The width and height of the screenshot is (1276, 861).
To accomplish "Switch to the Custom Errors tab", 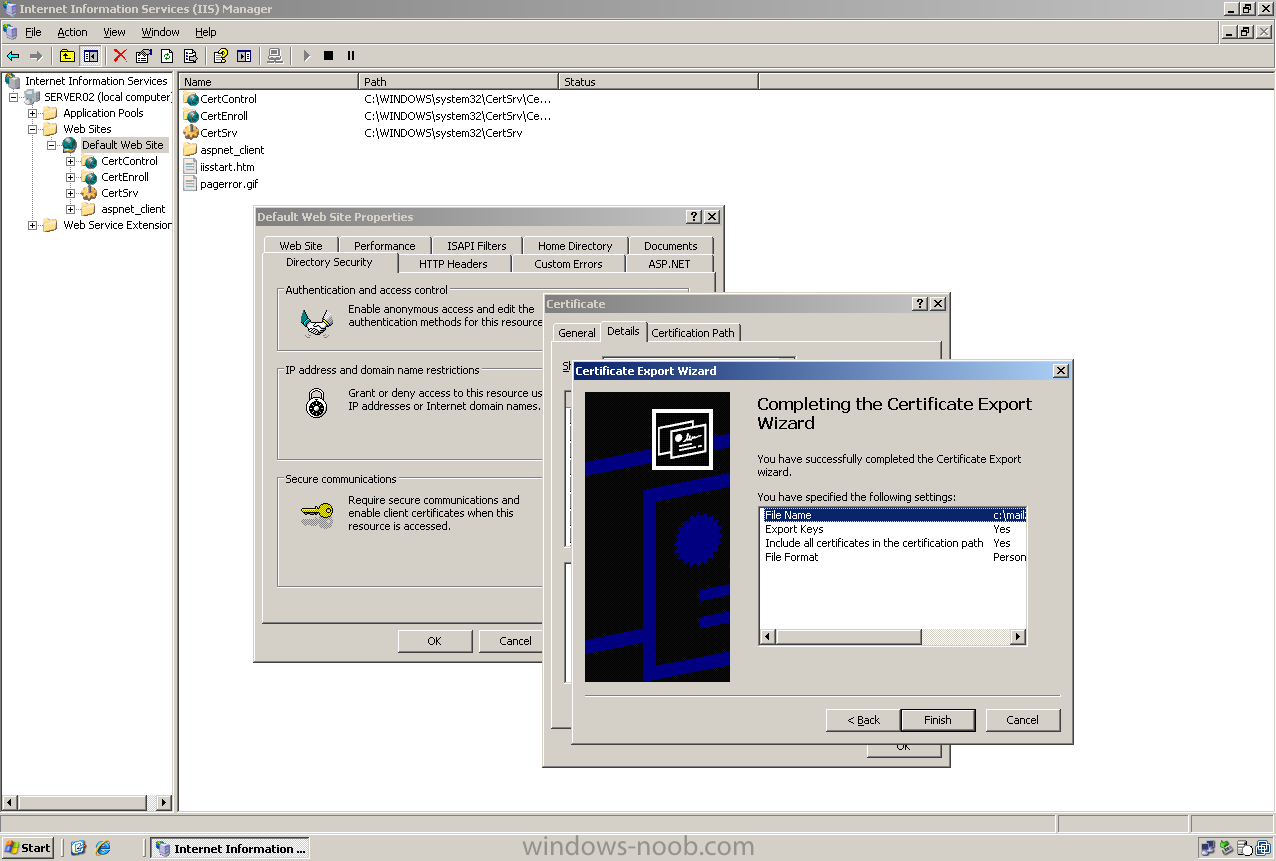I will click(x=568, y=264).
